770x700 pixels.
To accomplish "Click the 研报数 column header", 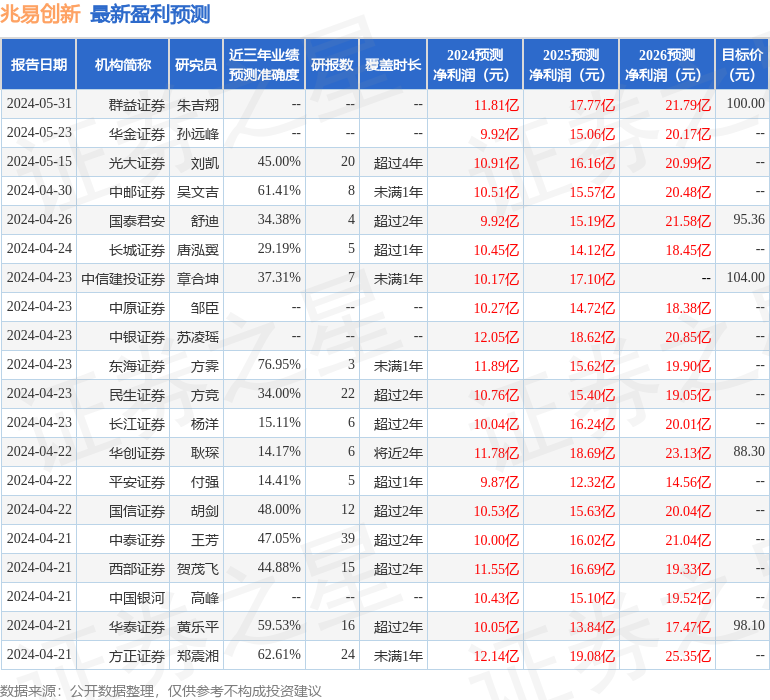I will coord(332,64).
